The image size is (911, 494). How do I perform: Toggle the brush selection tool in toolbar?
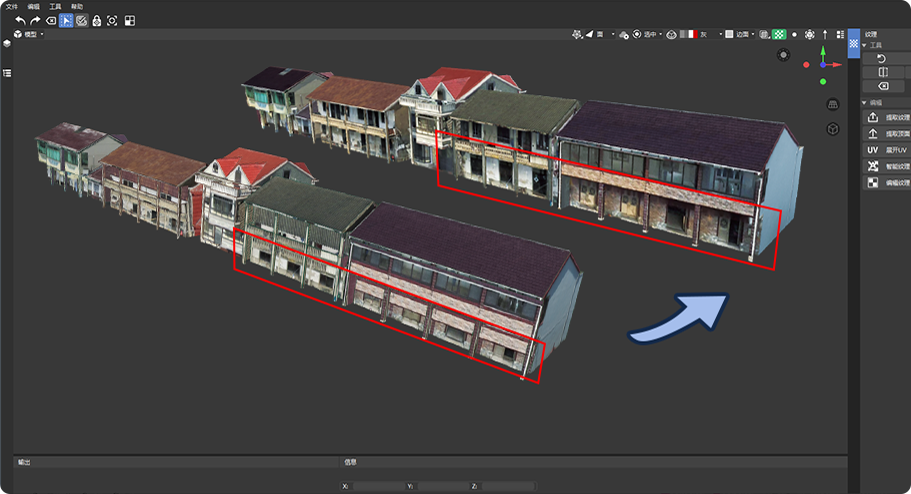(x=81, y=20)
